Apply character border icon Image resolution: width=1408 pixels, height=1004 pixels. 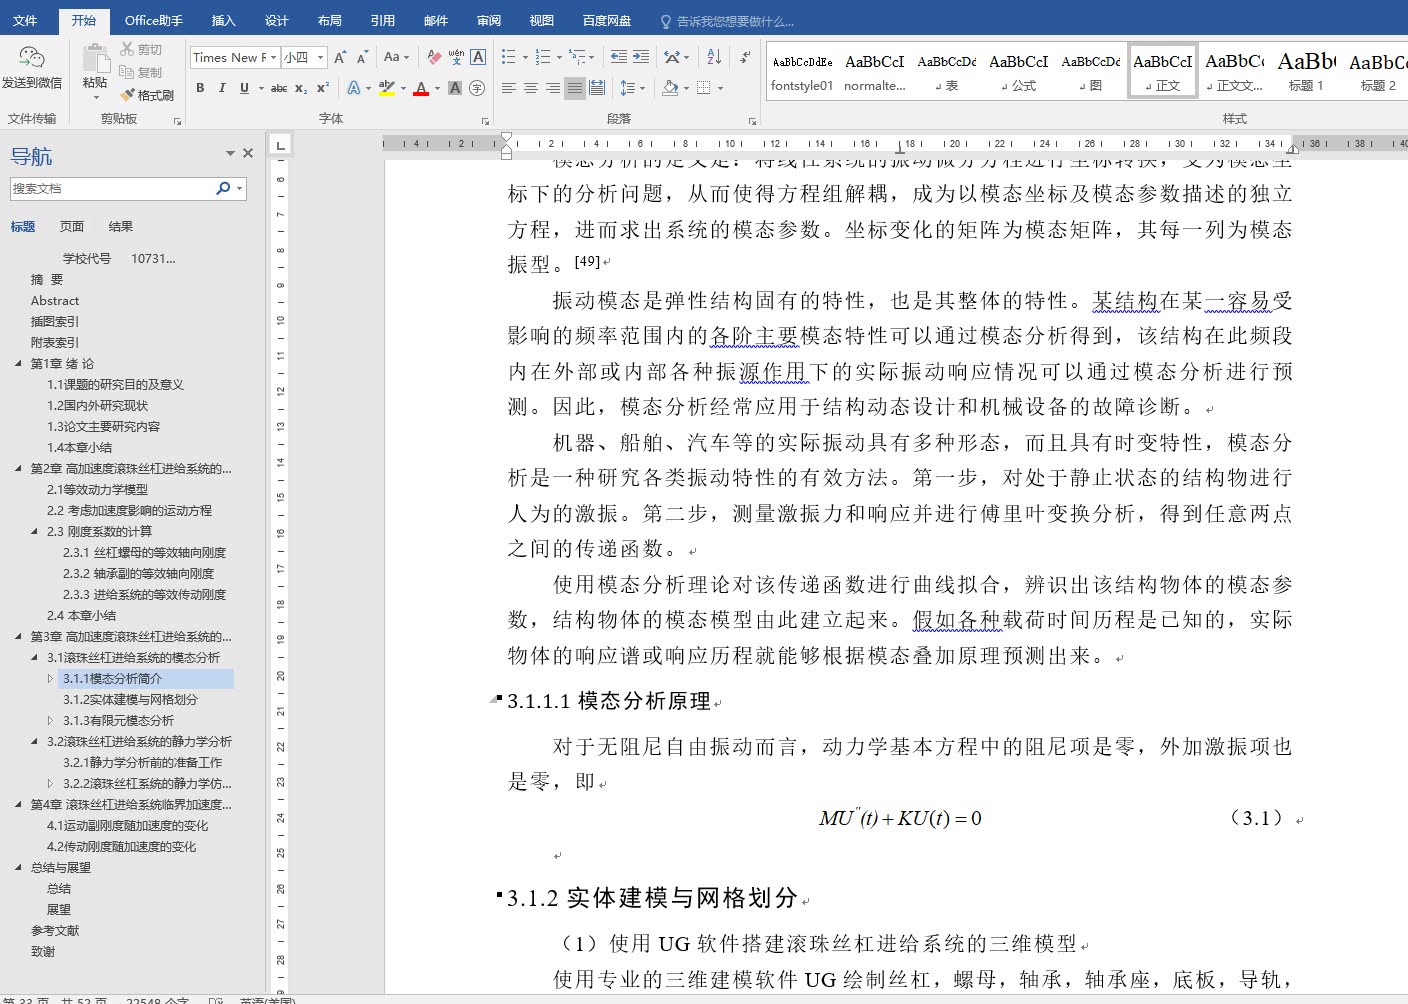pyautogui.click(x=478, y=57)
